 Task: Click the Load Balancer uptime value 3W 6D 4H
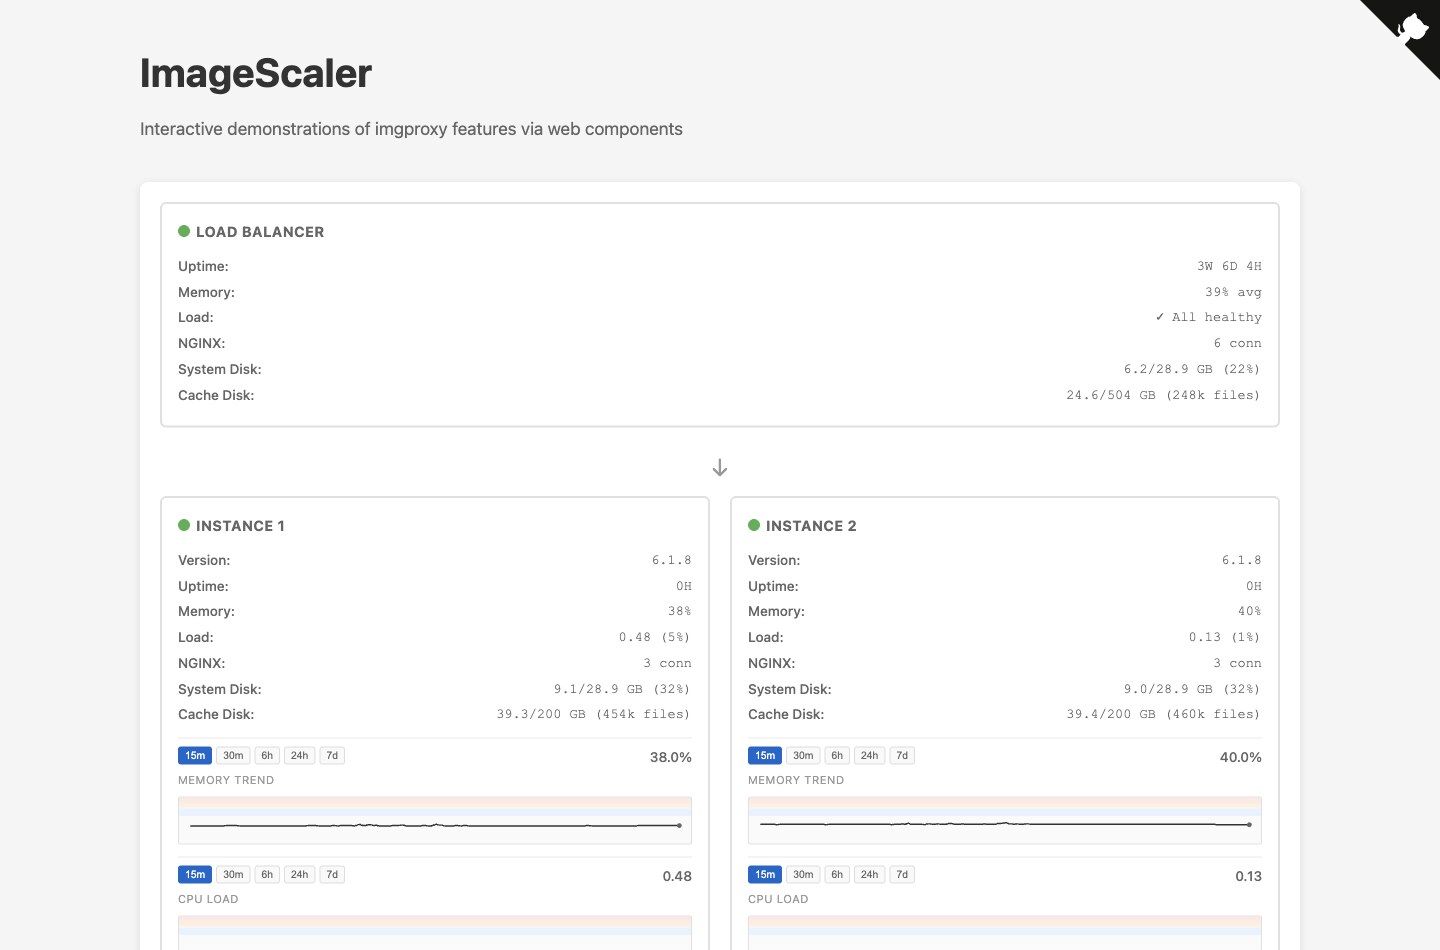[x=1229, y=266]
